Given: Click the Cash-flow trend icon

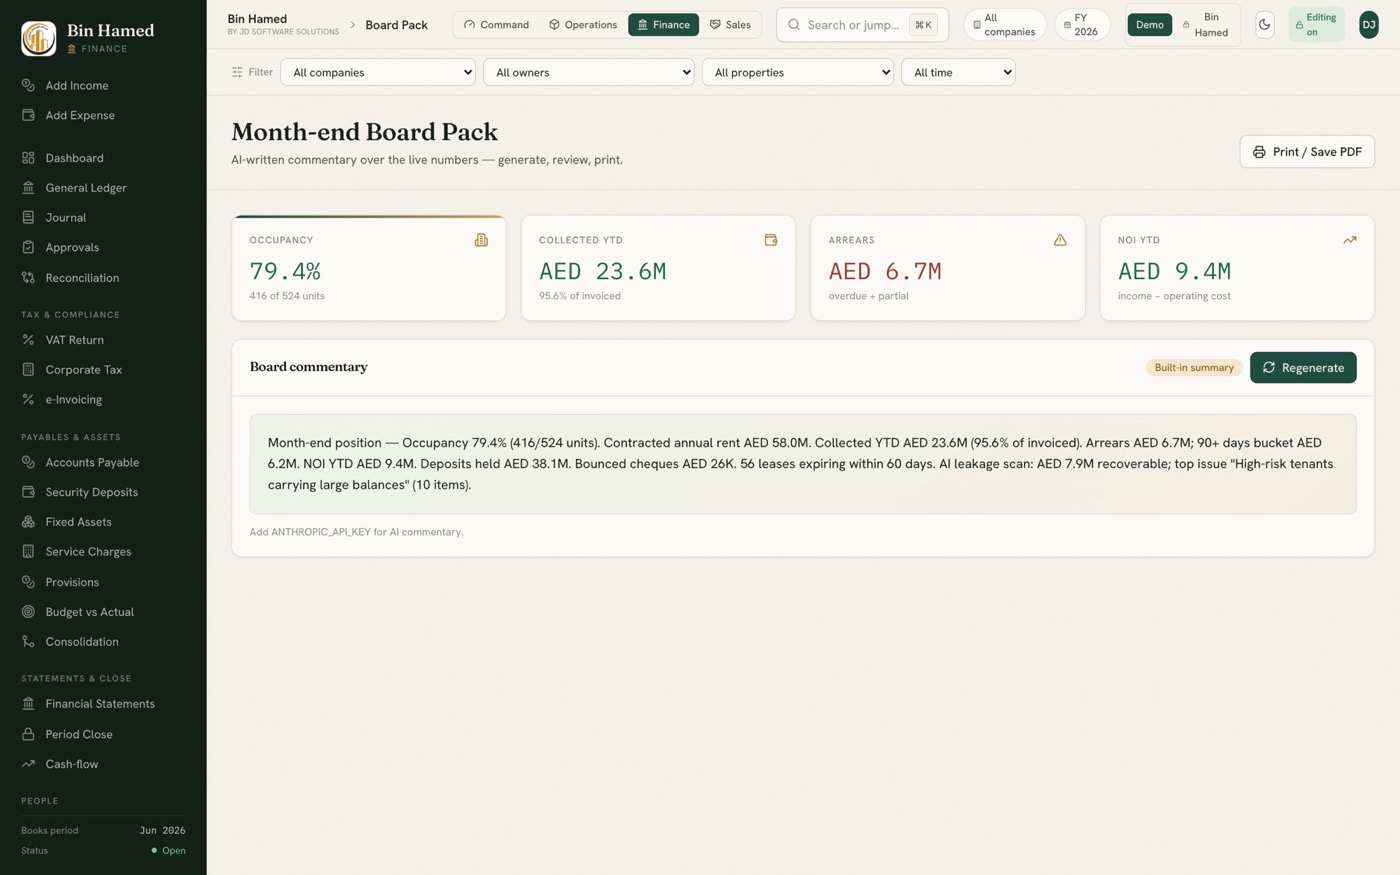Looking at the screenshot, I should tap(28, 764).
